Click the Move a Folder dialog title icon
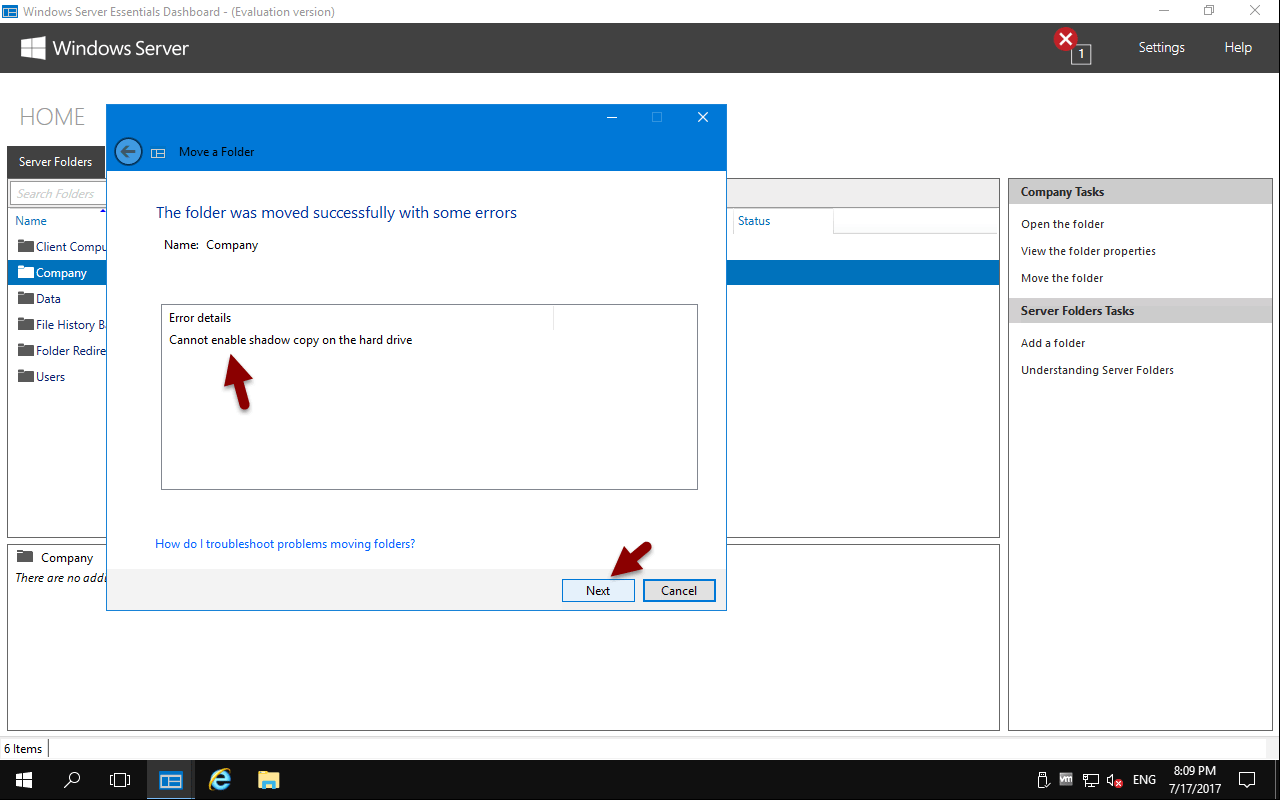Image resolution: width=1280 pixels, height=800 pixels. coord(158,153)
